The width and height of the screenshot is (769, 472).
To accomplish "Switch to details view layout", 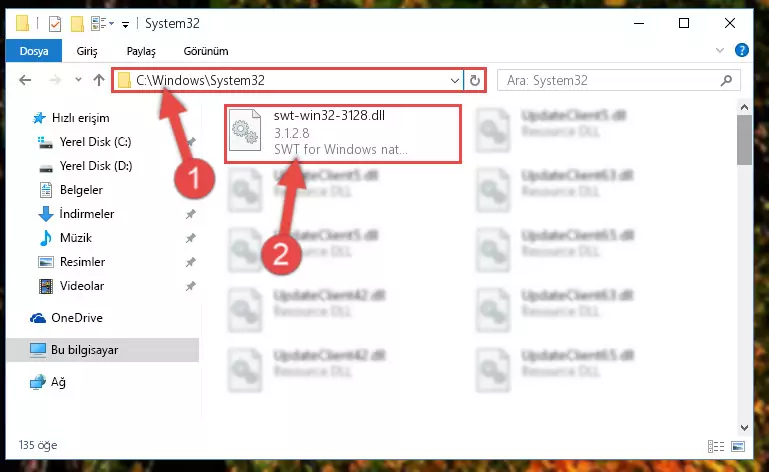I will (716, 446).
